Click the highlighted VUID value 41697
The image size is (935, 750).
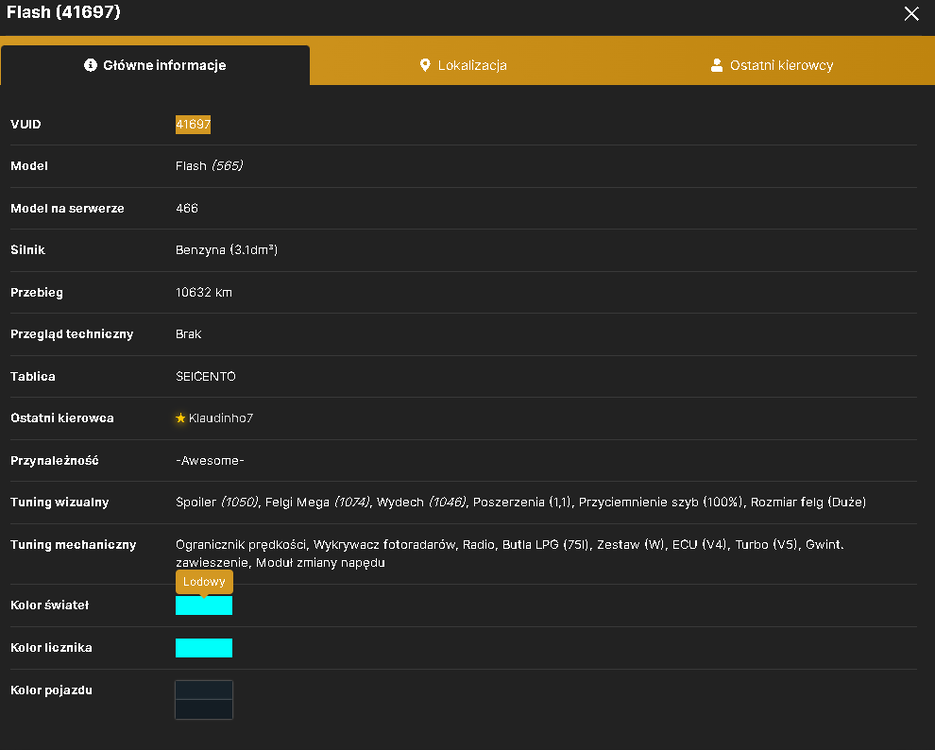(193, 124)
